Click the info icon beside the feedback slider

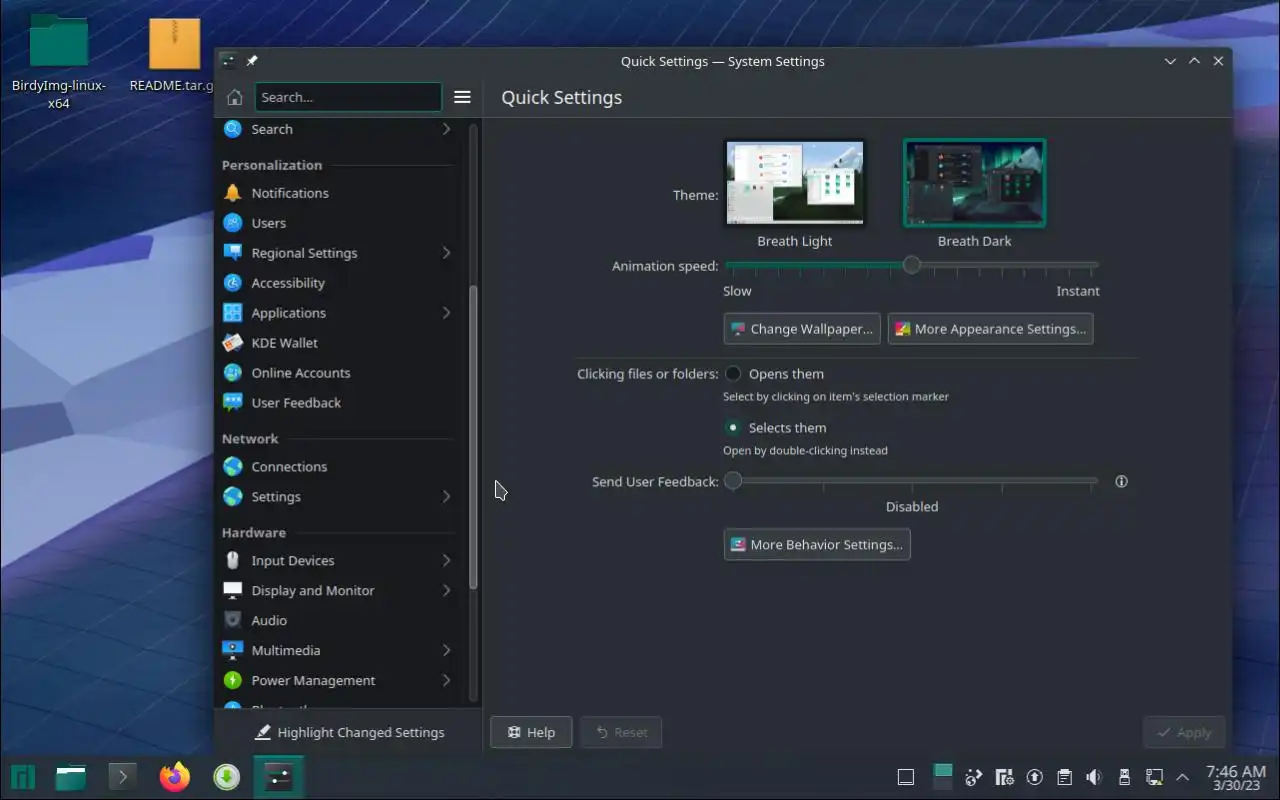pyautogui.click(x=1121, y=481)
